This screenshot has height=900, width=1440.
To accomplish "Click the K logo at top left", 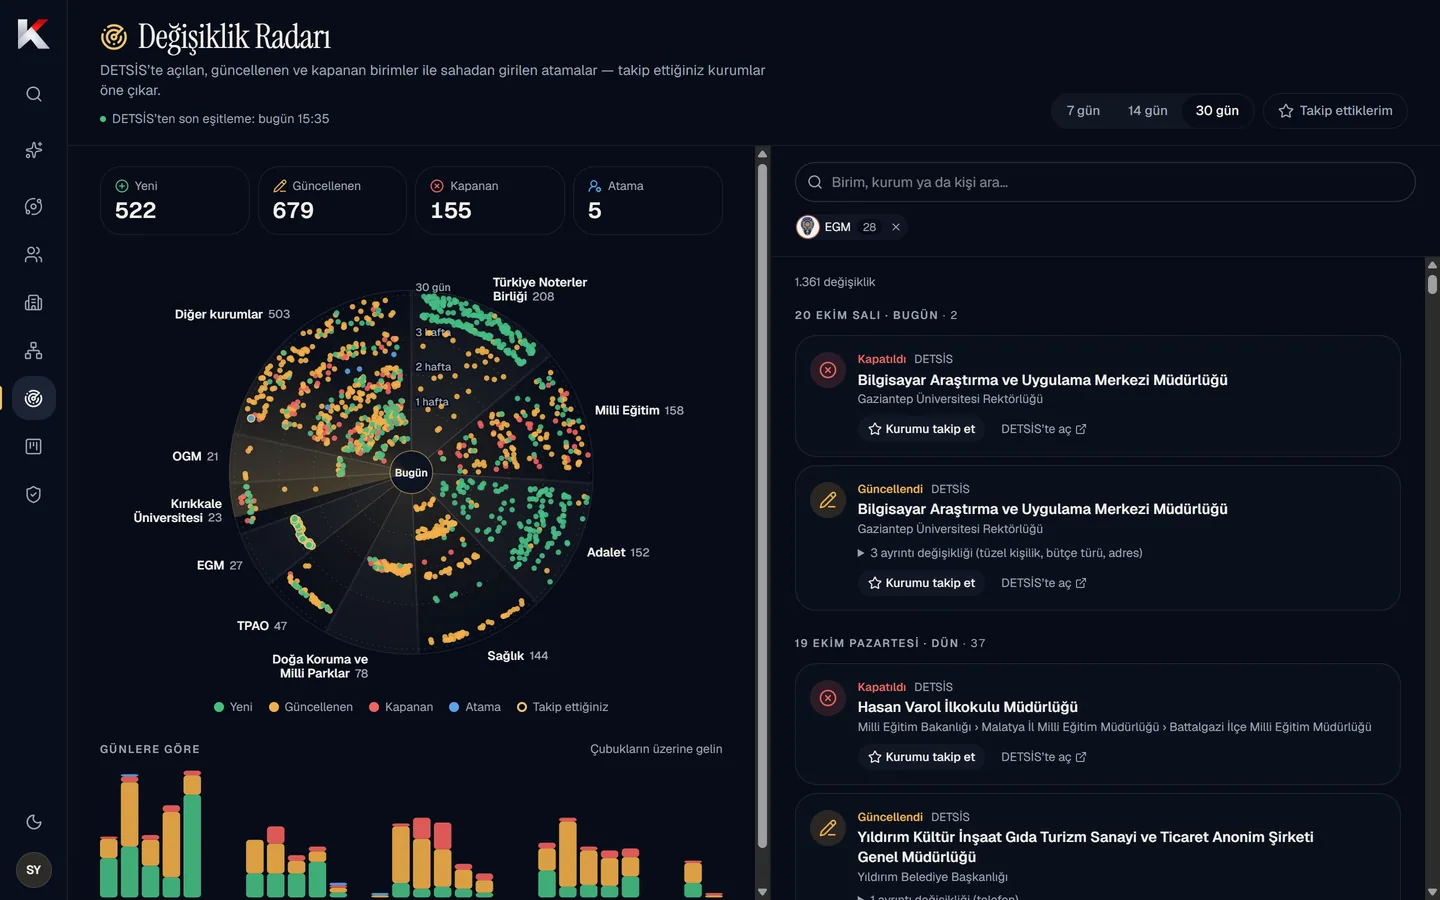I will pyautogui.click(x=33, y=34).
